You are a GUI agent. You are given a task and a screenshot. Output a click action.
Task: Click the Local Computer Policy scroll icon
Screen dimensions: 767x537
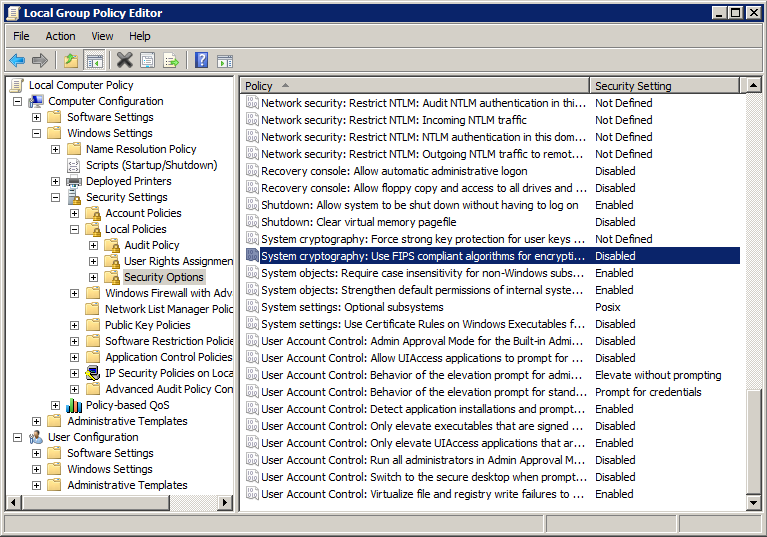[17, 85]
